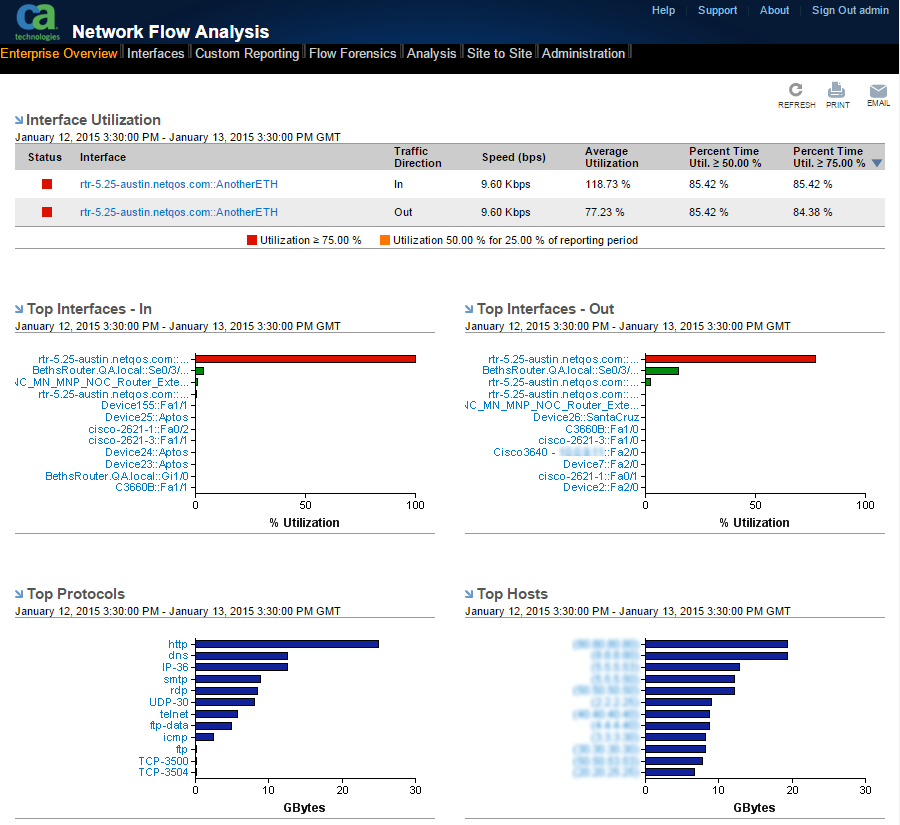Refresh the report using the Refresh icon
This screenshot has height=825, width=900.
click(796, 89)
